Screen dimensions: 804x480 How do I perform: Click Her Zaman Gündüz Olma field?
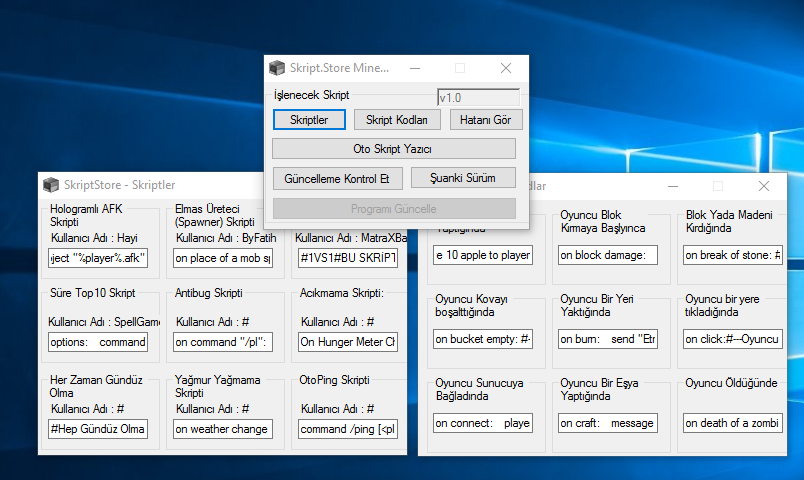[x=98, y=429]
